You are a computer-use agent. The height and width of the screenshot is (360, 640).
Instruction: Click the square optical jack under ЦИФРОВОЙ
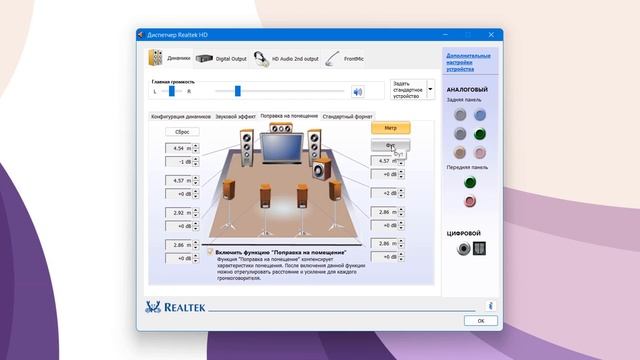point(479,248)
